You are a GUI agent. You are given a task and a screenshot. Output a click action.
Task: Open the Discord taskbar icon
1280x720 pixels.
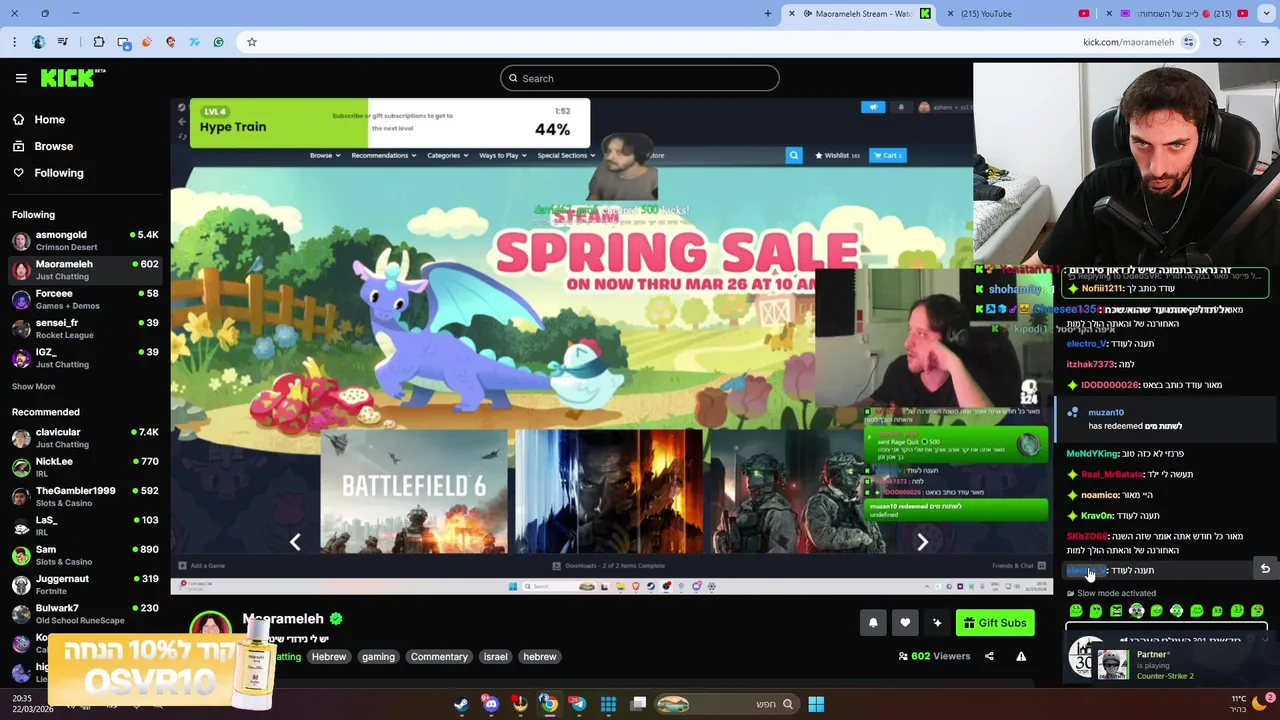tap(490, 704)
